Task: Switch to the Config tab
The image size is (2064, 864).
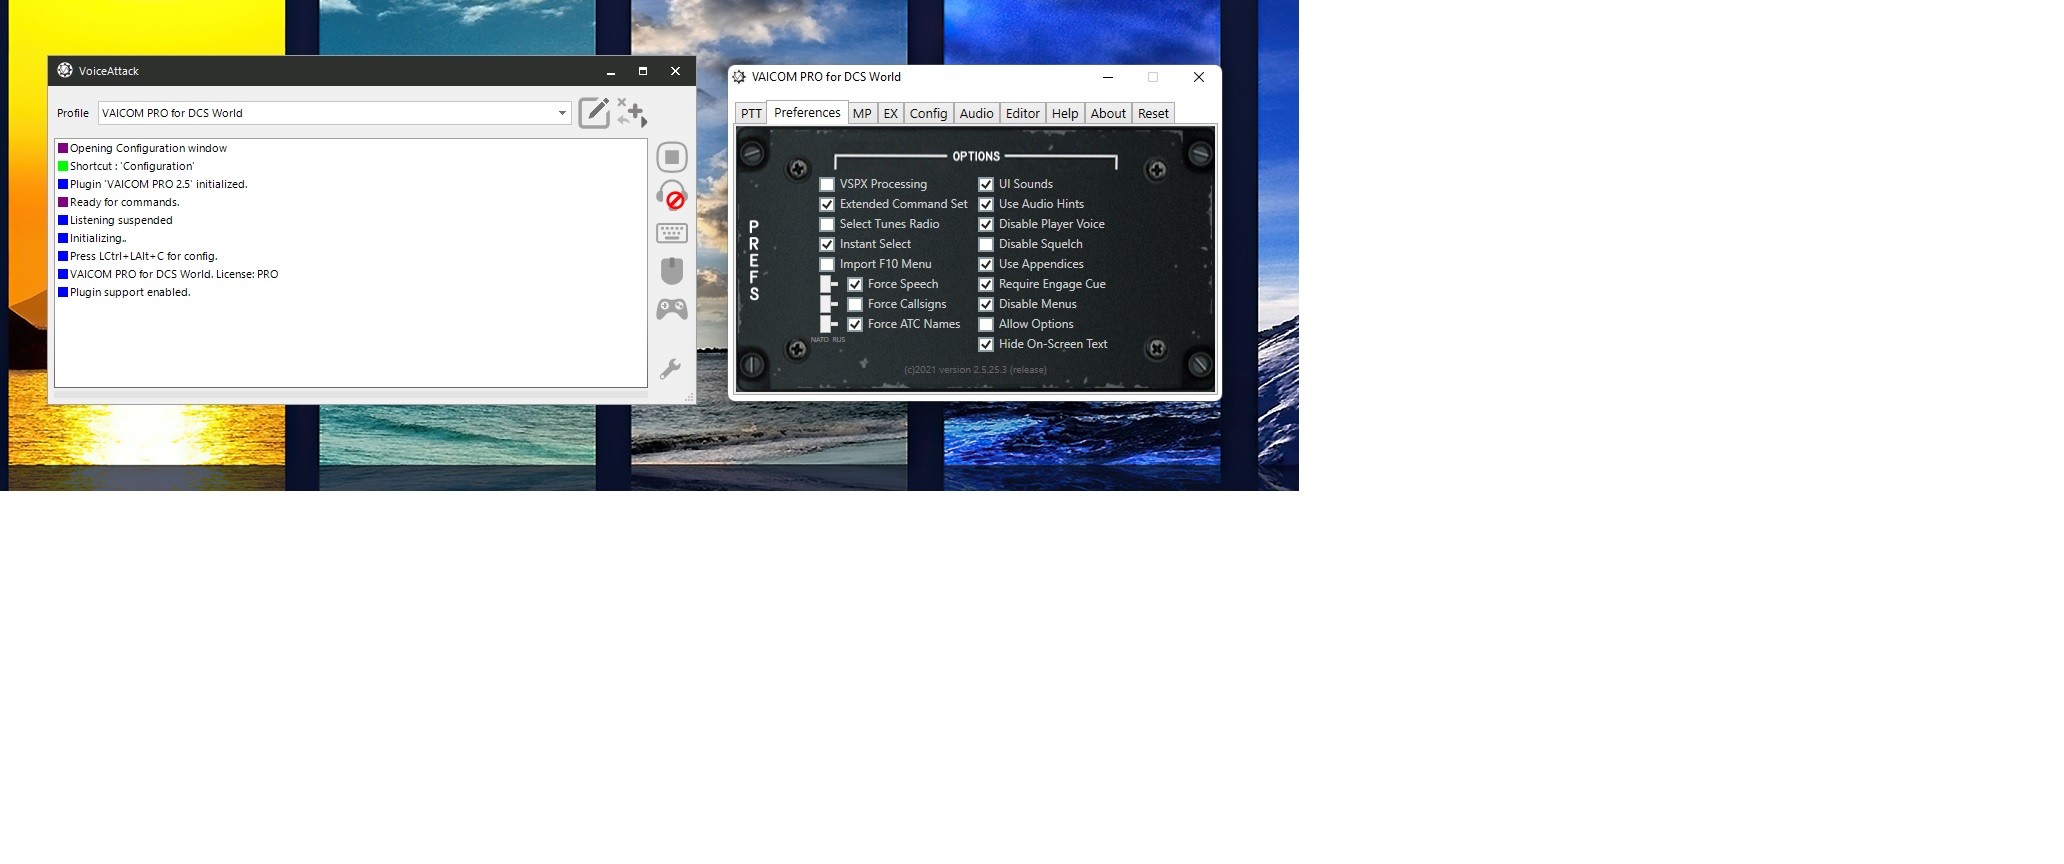Action: (x=928, y=114)
